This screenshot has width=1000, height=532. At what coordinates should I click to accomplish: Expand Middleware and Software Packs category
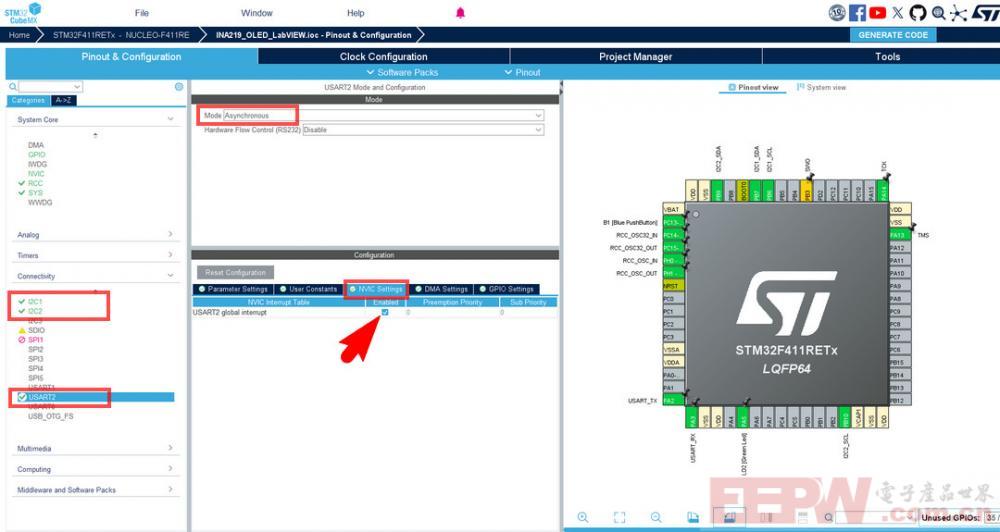[170, 489]
